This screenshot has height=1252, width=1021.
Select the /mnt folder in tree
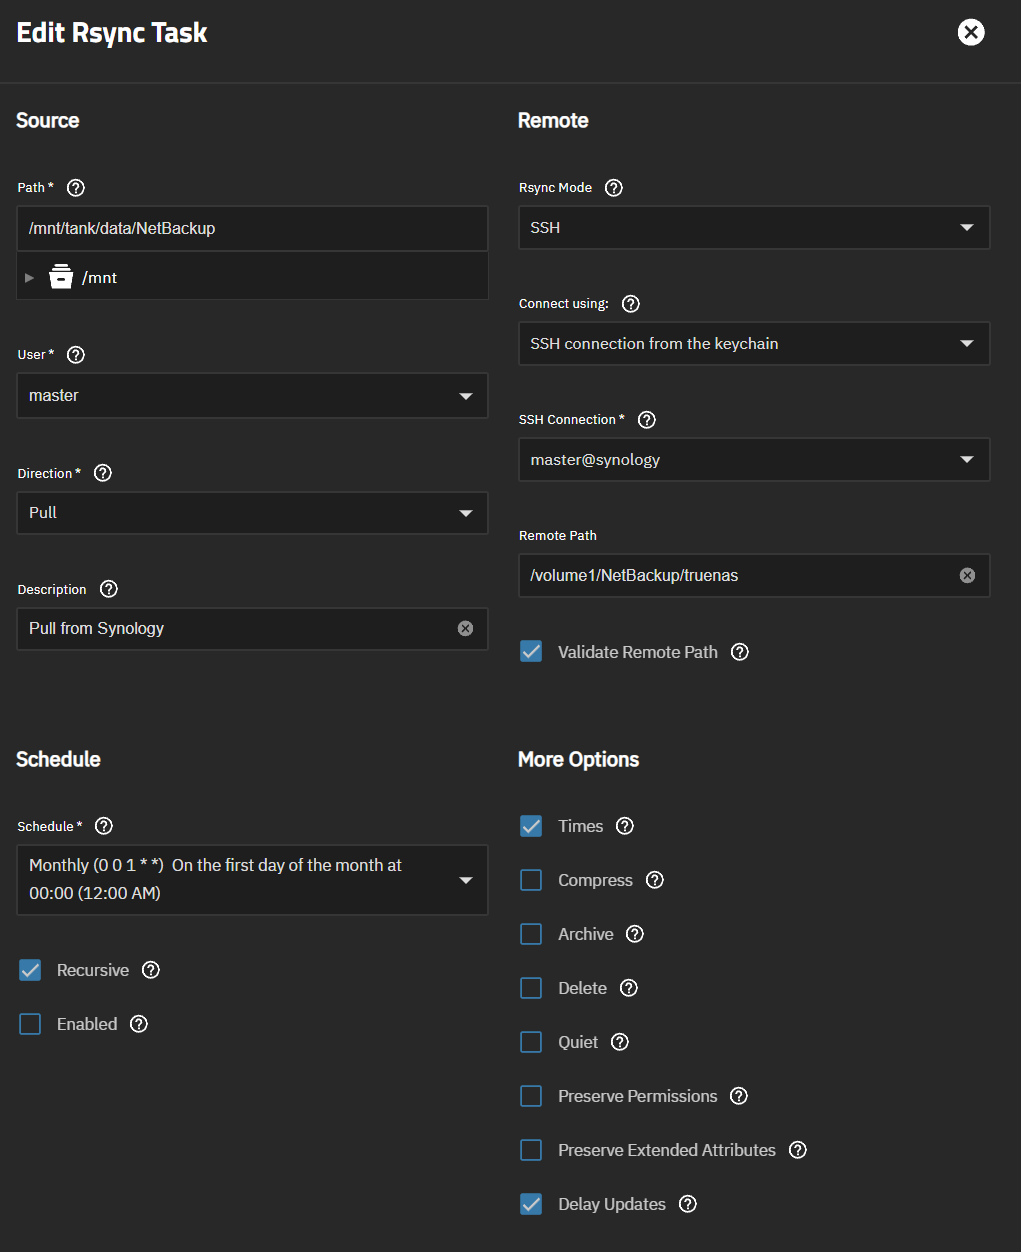pyautogui.click(x=99, y=278)
